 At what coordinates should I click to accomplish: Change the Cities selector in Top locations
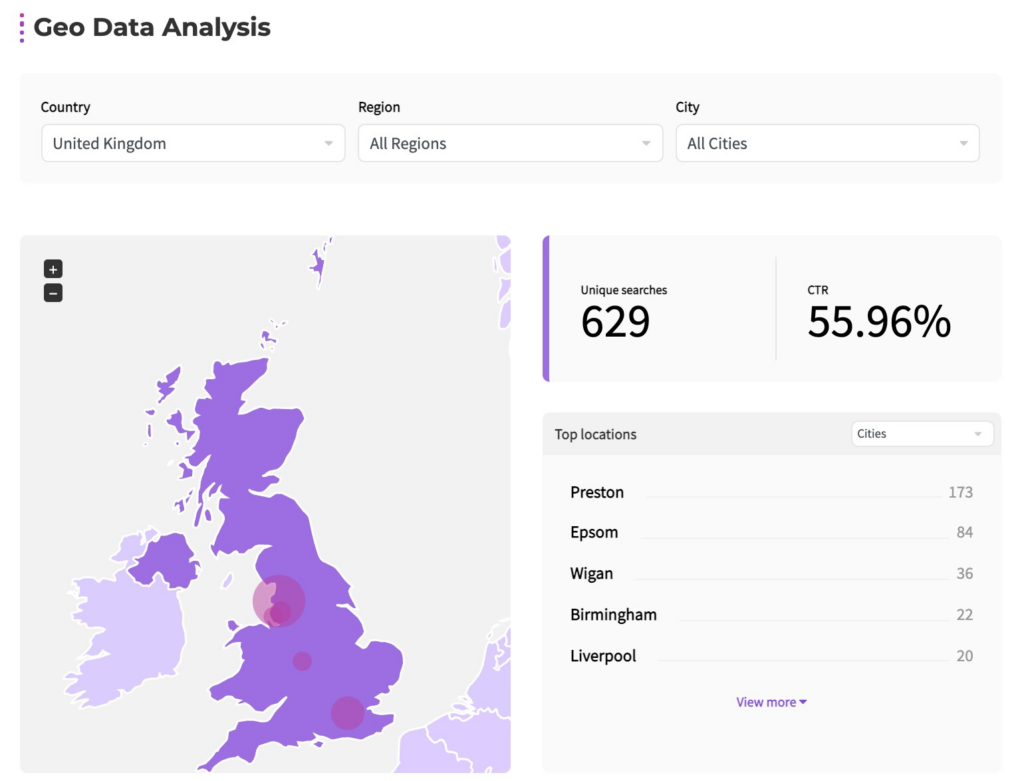920,433
